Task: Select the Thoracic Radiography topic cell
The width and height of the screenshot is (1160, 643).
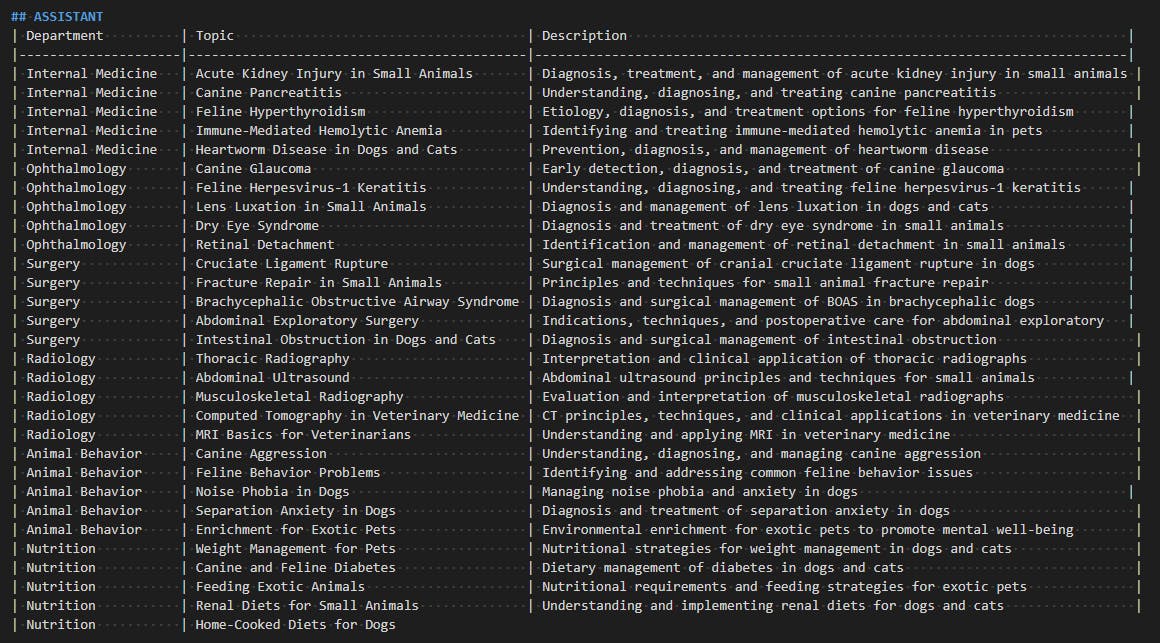Action: pyautogui.click(x=272, y=359)
